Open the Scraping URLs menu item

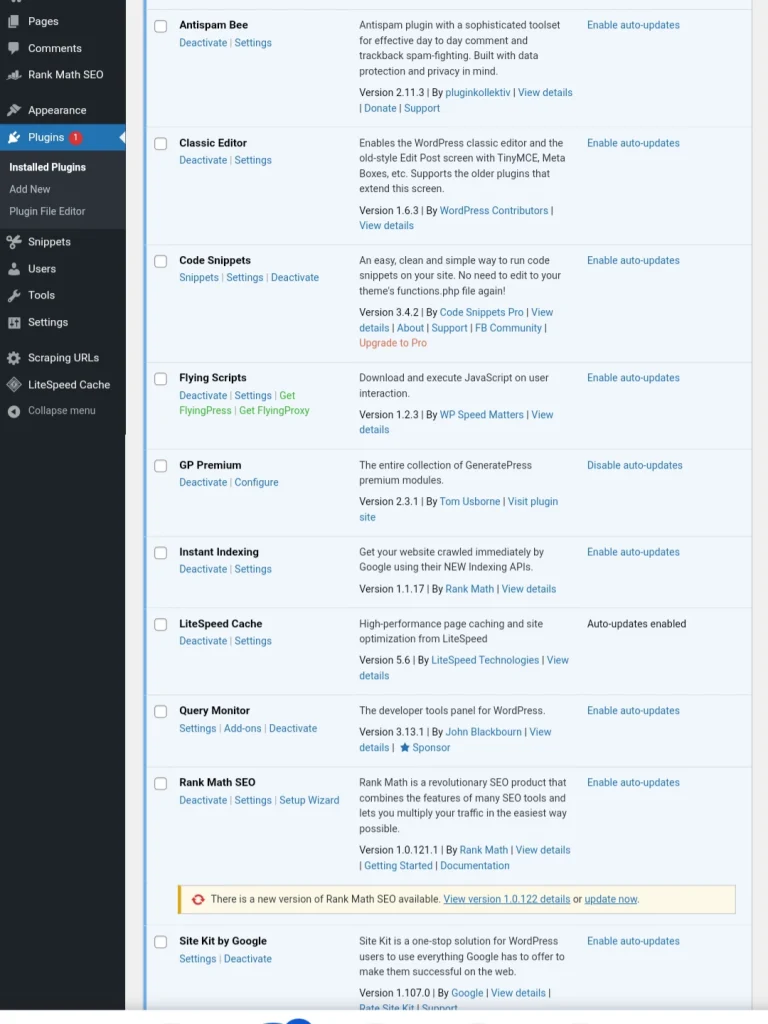pos(63,358)
